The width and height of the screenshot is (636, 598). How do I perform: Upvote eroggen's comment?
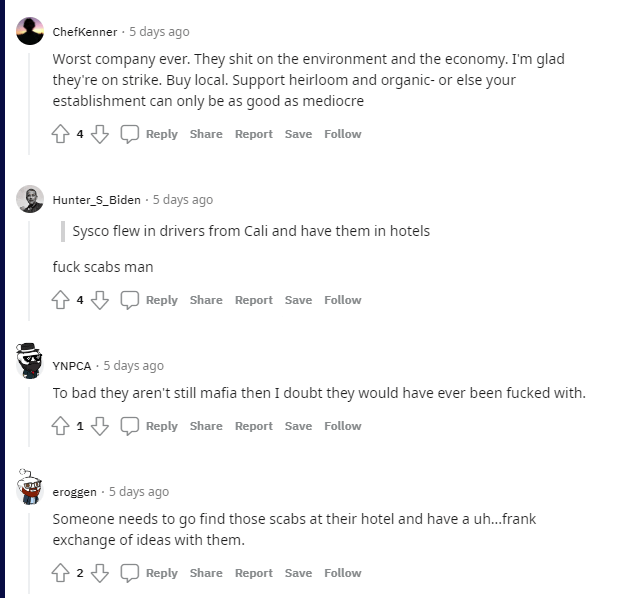[61, 573]
